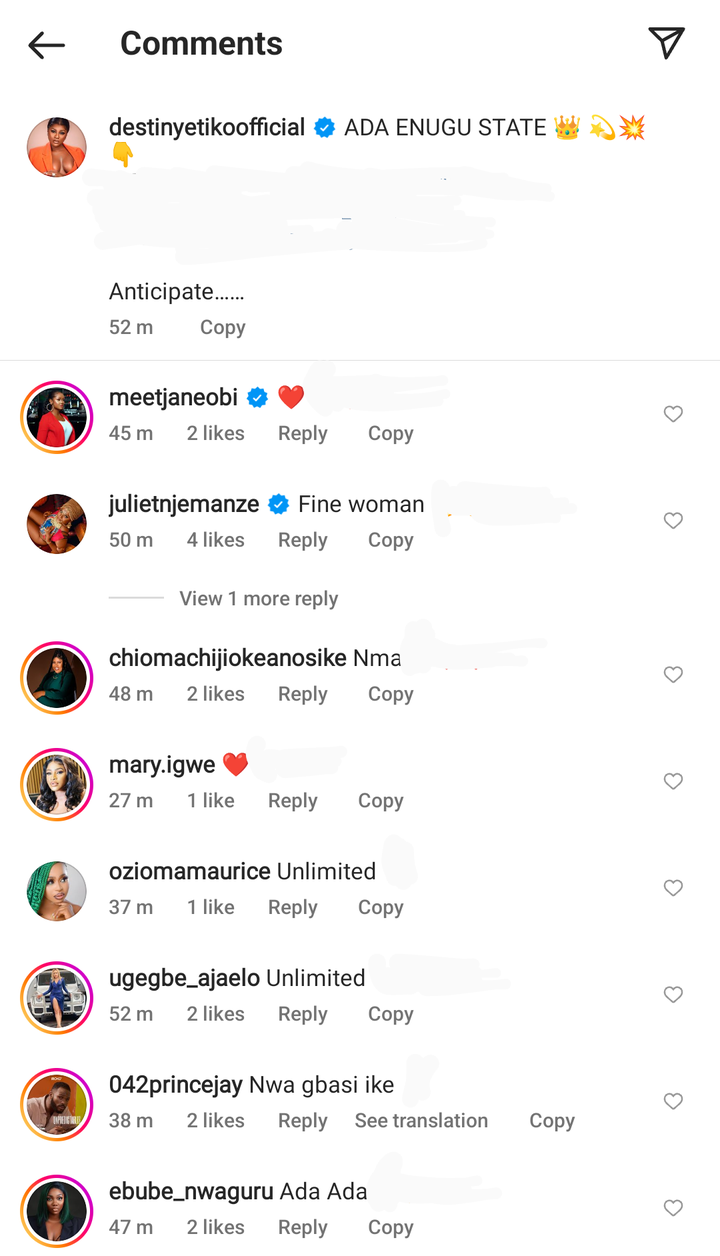The height and width of the screenshot is (1256, 720).
Task: Open oziomamaurice's profile via username
Action: 189,872
